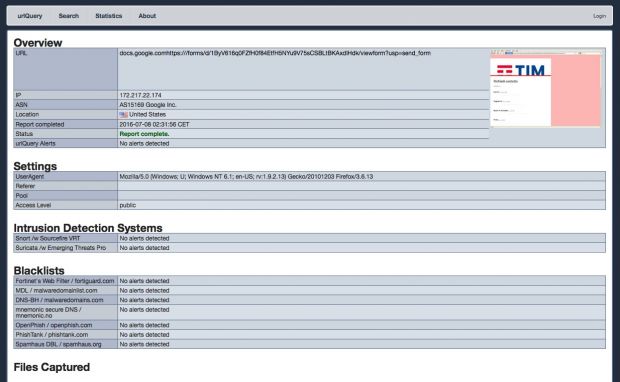Click the OpenPhish / openphish.com row label
This screenshot has height=382, width=620.
click(54, 325)
